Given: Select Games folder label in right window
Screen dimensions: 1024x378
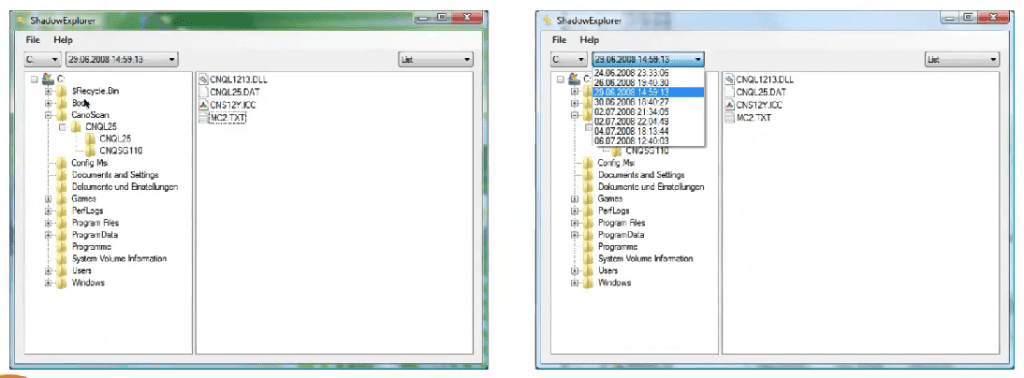Looking at the screenshot, I should pos(611,198).
